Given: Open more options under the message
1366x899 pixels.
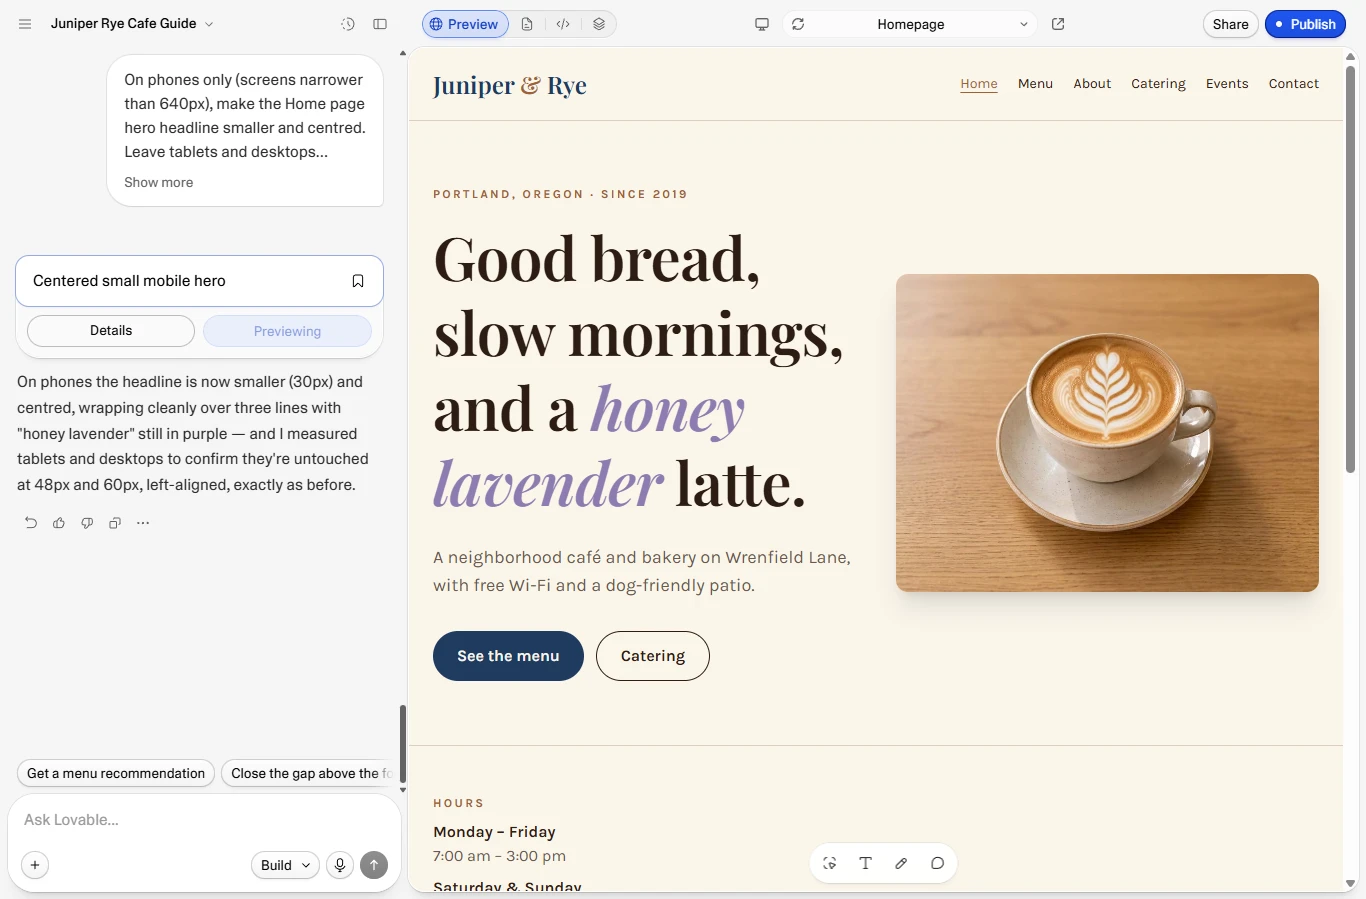Looking at the screenshot, I should 143,523.
